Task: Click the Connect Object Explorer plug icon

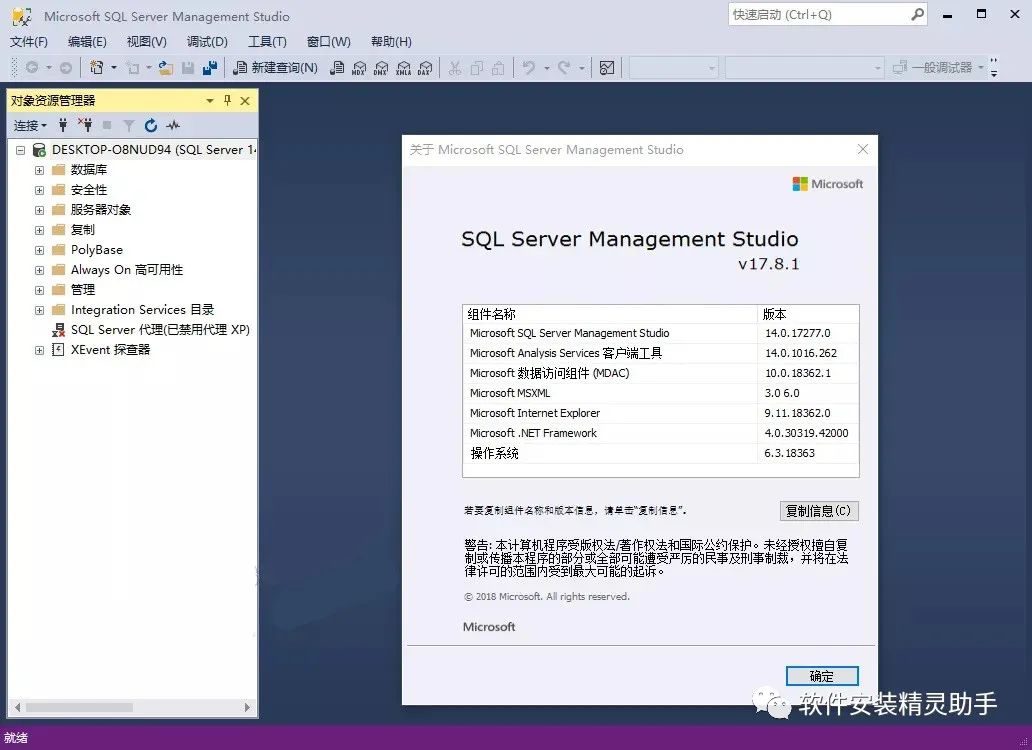Action: point(63,125)
